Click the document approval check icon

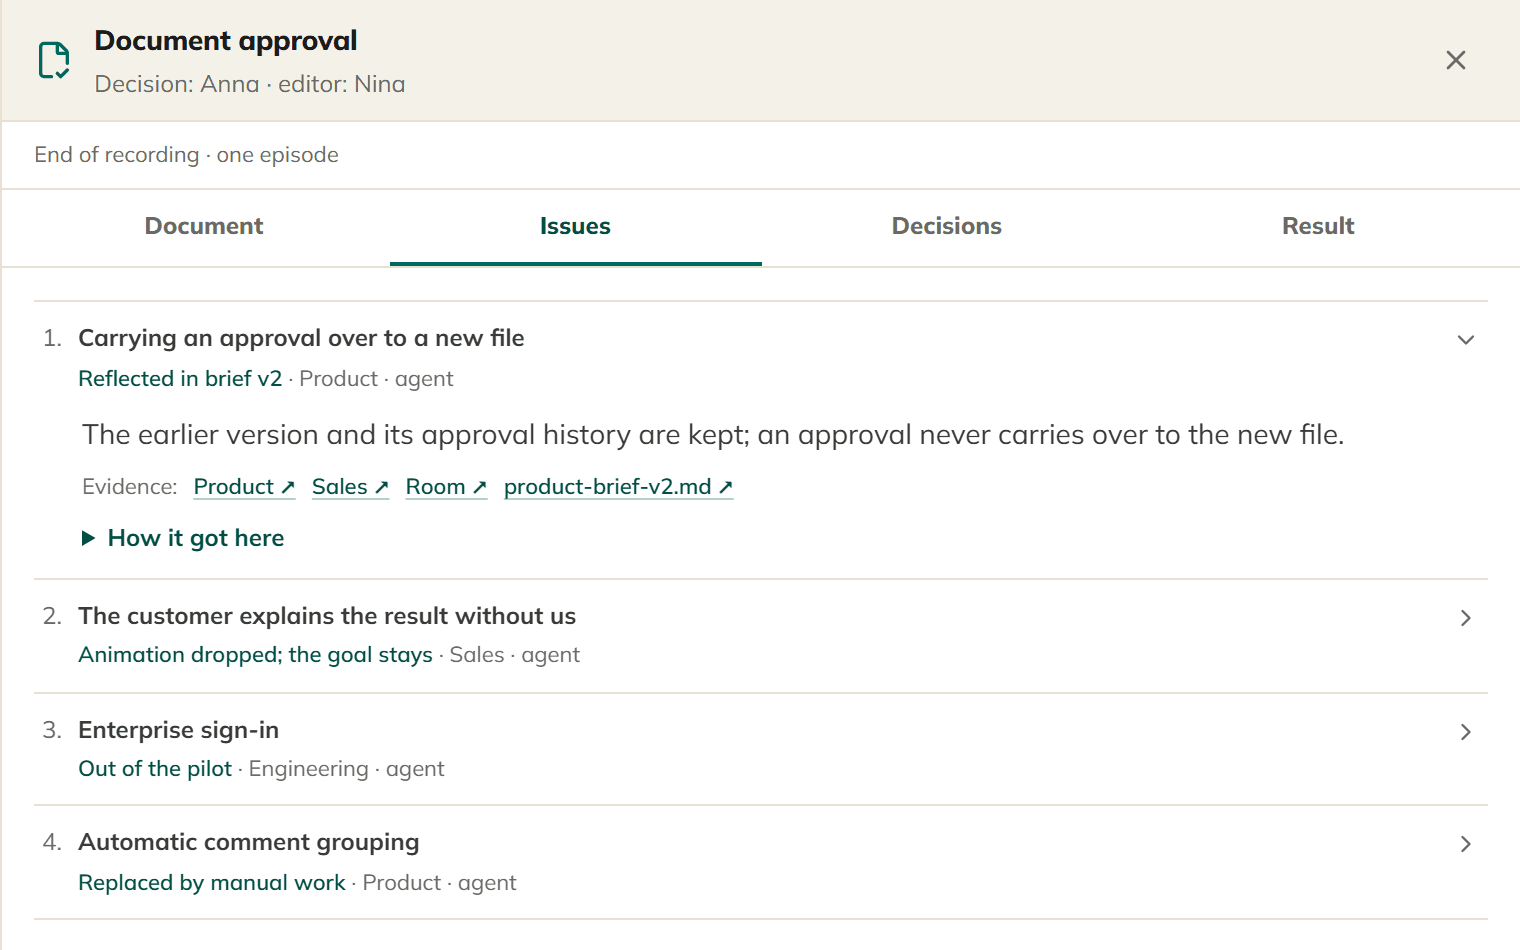(54, 60)
